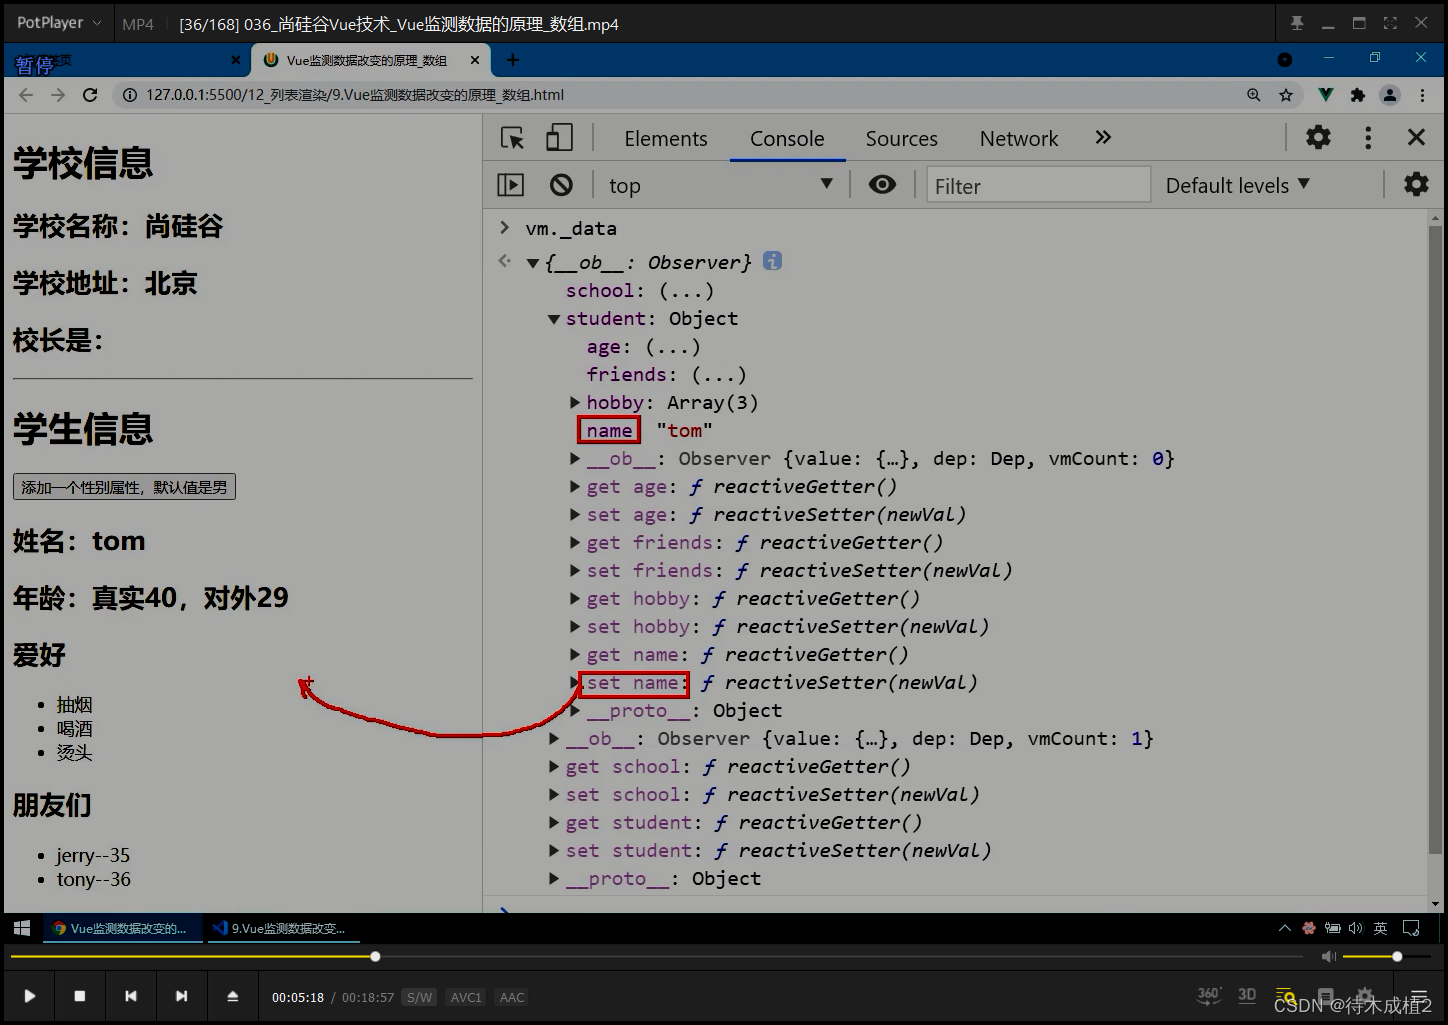
Task: Invoke getter for age: (...)
Action: [673, 347]
